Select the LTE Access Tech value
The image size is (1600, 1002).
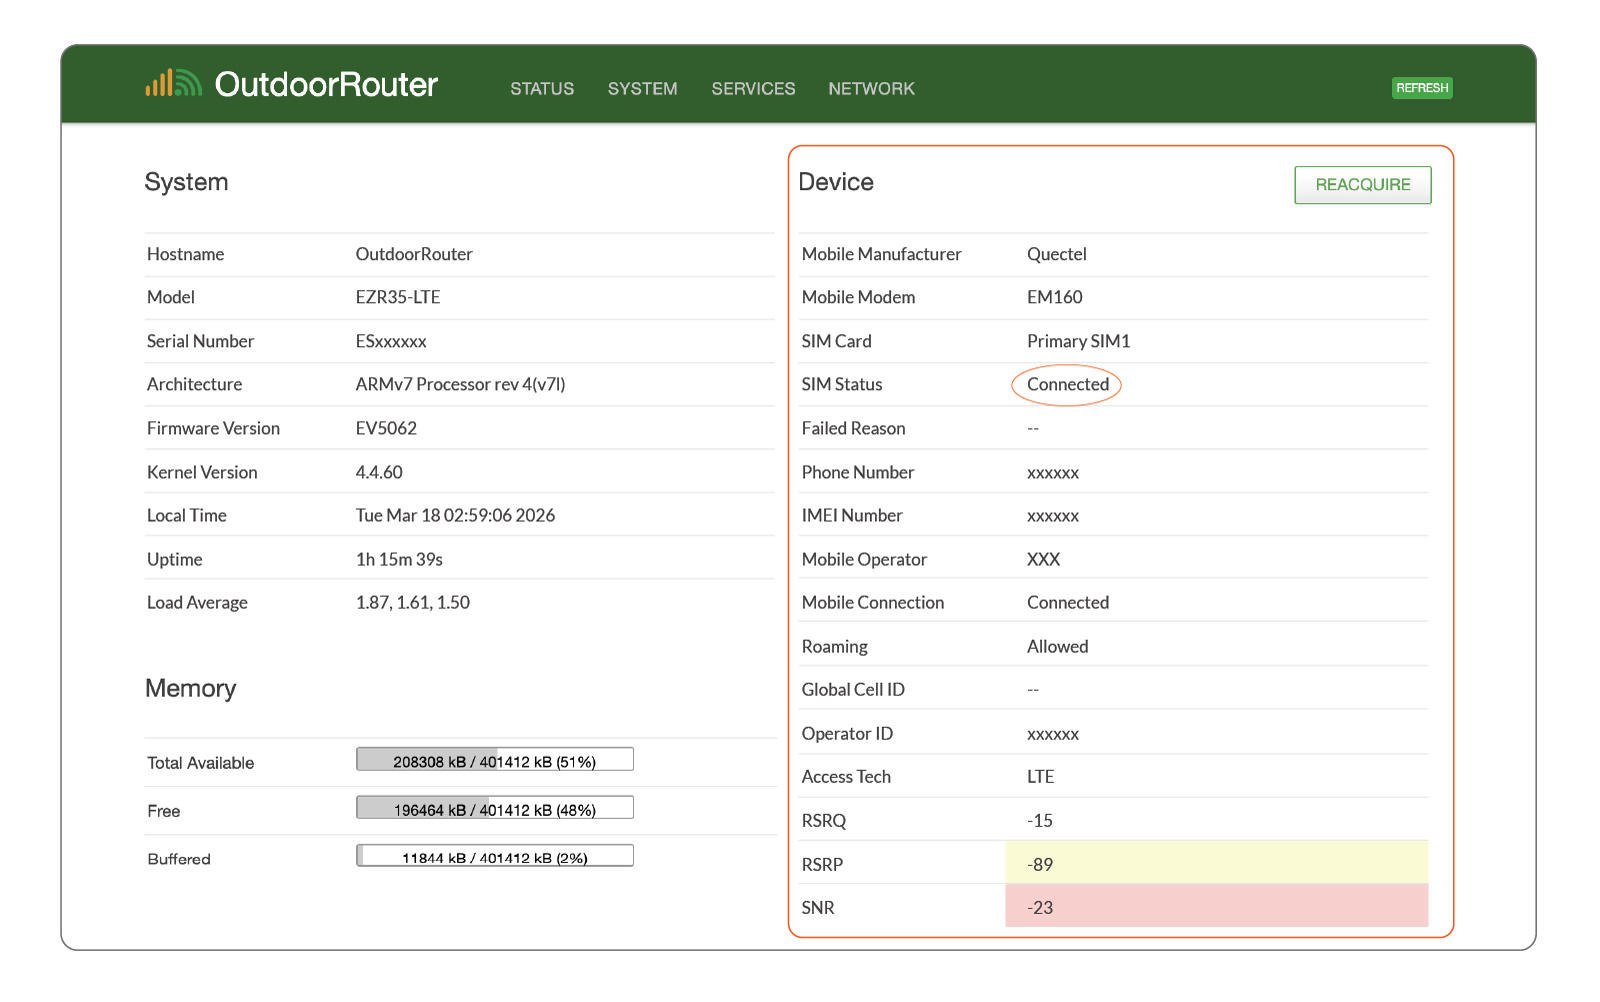click(1040, 777)
